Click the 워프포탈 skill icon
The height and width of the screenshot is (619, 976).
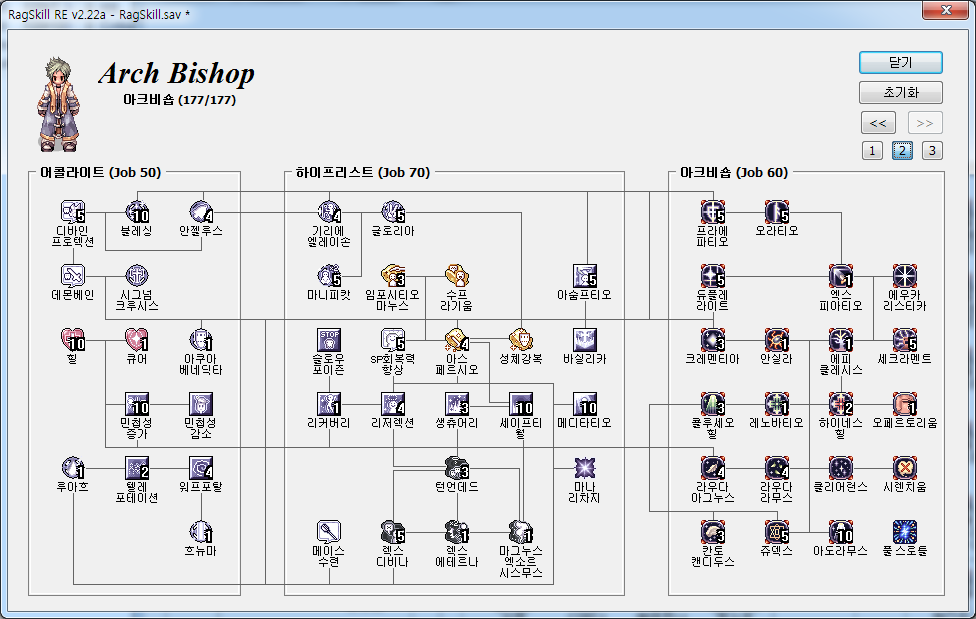pyautogui.click(x=201, y=468)
